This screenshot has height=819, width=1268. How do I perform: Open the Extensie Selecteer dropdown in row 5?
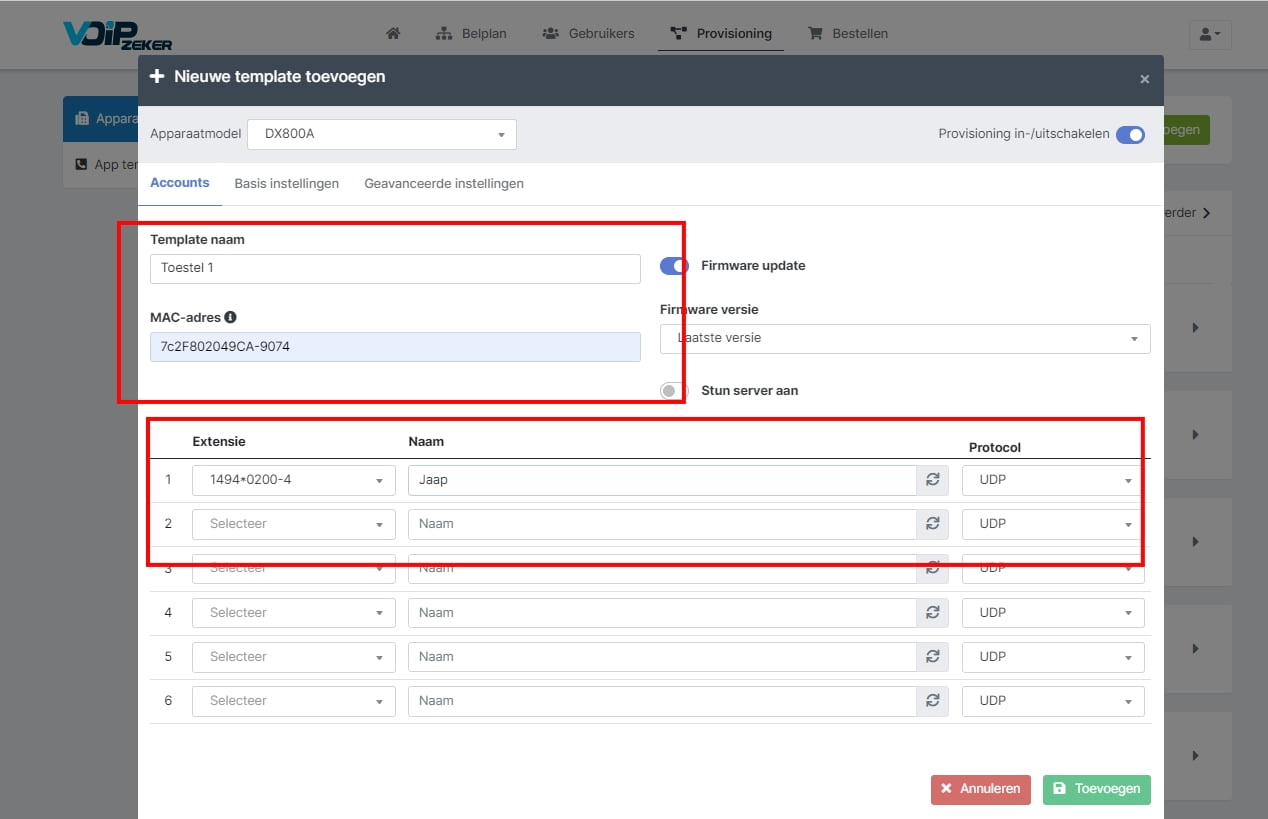(294, 657)
